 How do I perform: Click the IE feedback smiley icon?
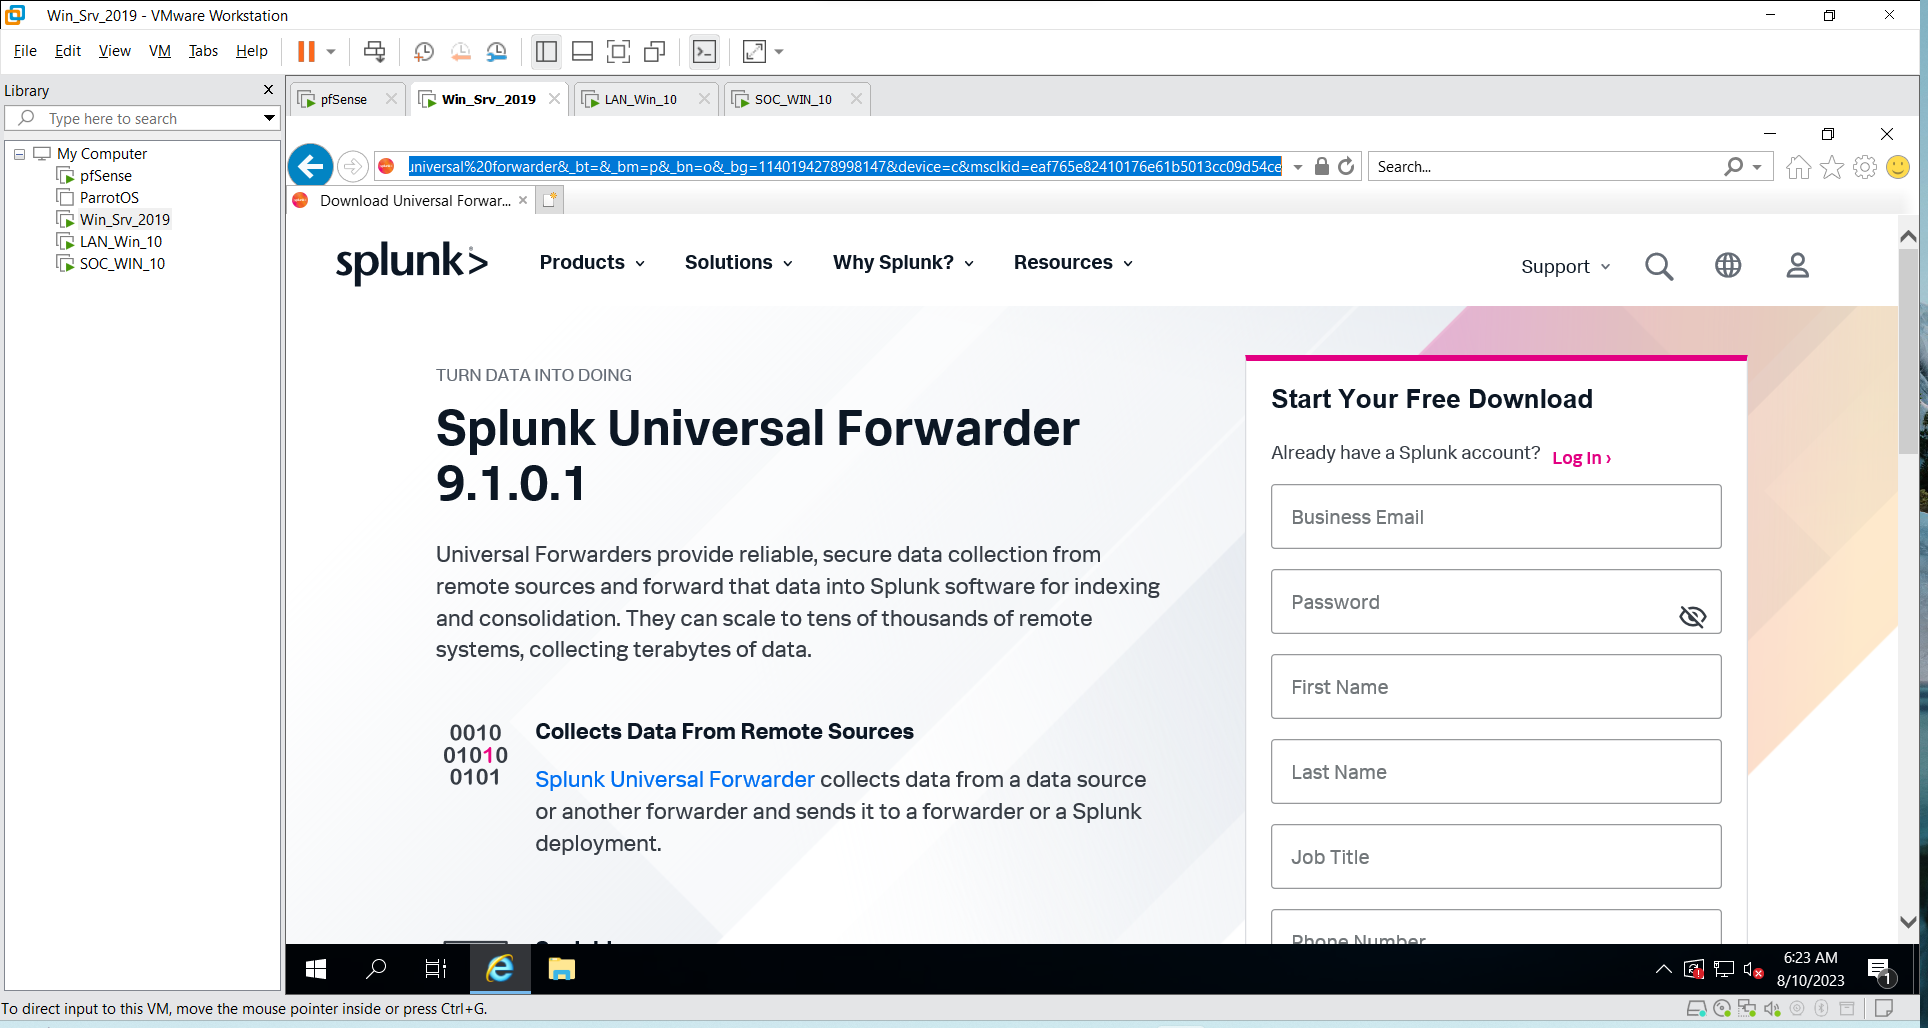[1897, 167]
